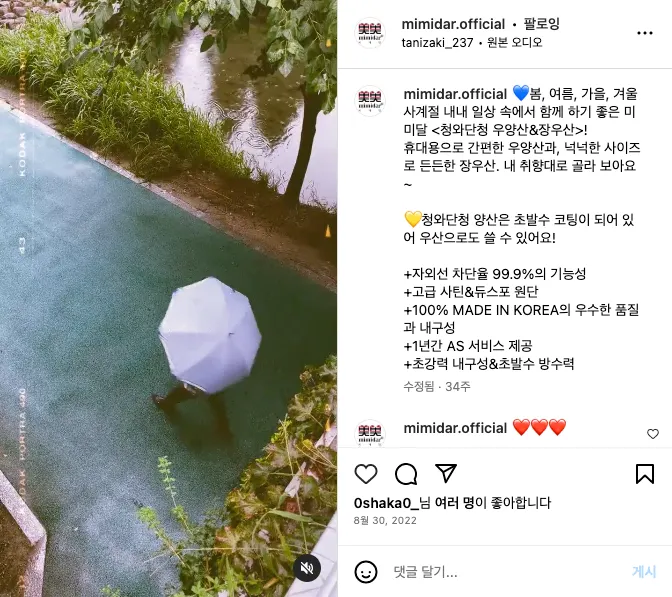
Task: Click the header mimidar profile picture
Action: click(x=370, y=33)
